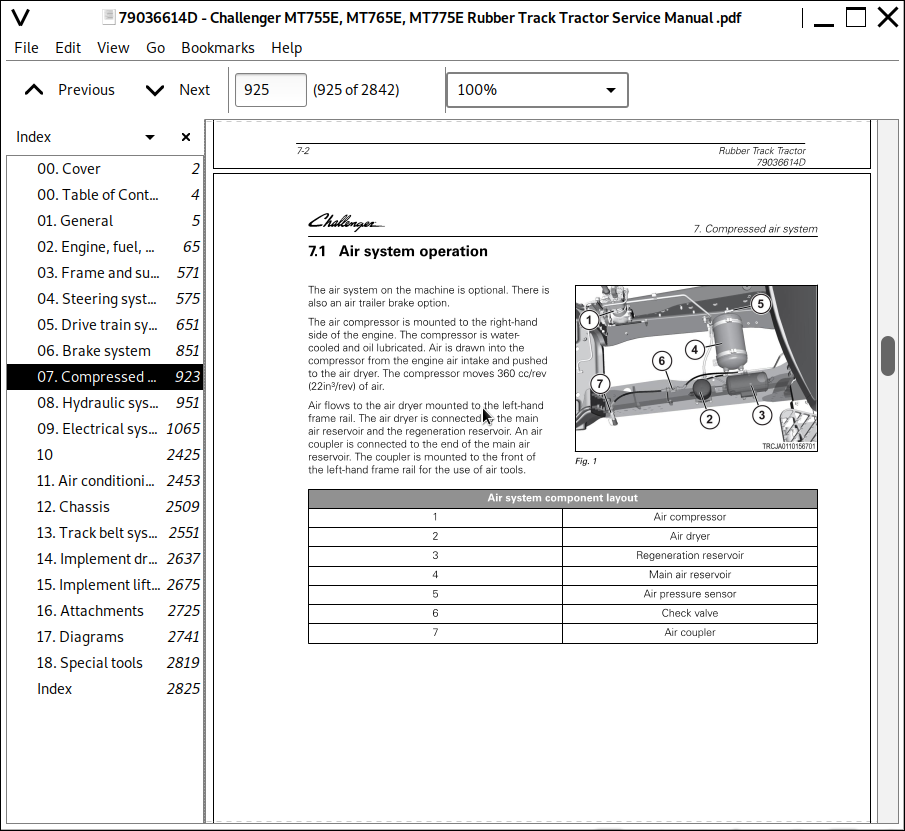Select 00. Cover in the index
This screenshot has height=831, width=905.
(105, 169)
